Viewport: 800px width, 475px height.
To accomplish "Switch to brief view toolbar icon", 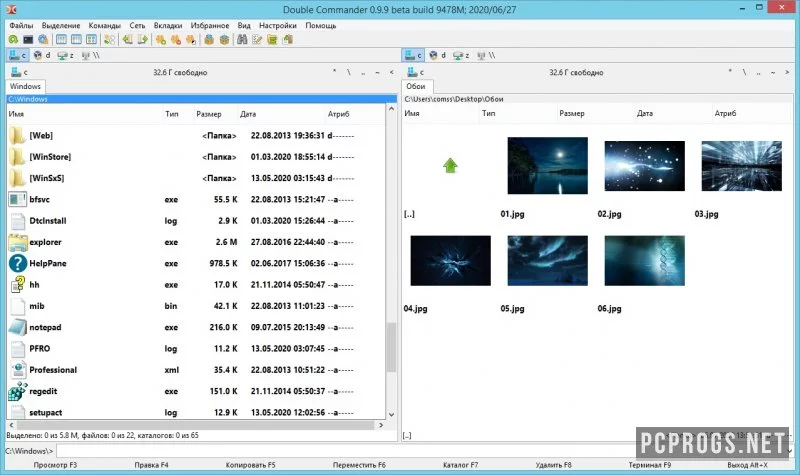I will pos(61,39).
